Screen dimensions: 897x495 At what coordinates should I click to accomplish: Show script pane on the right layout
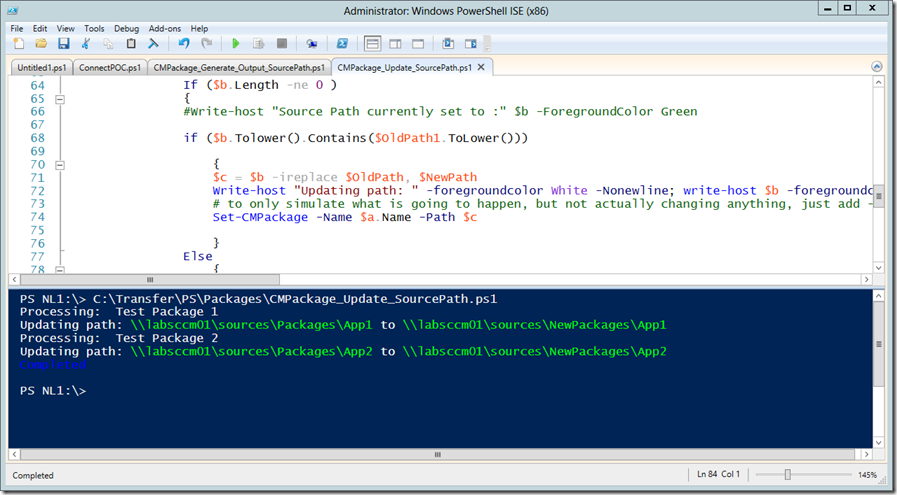395,43
